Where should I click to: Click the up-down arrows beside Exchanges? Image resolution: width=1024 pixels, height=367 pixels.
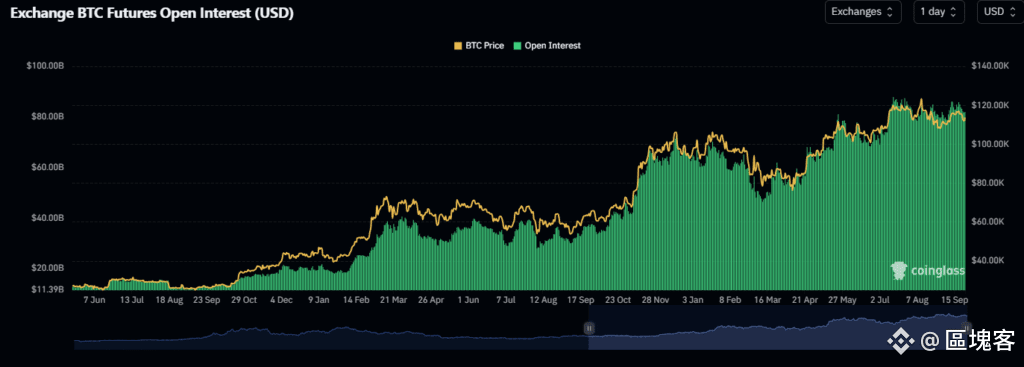click(889, 12)
